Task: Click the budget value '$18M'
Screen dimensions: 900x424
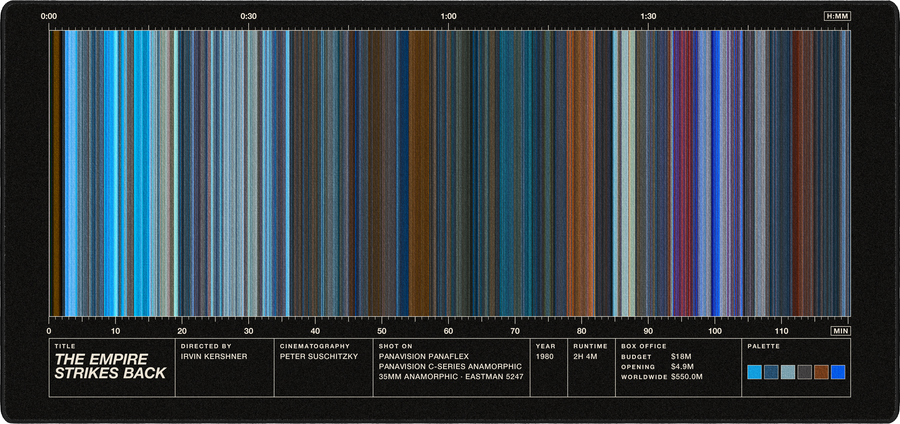Action: pos(680,356)
